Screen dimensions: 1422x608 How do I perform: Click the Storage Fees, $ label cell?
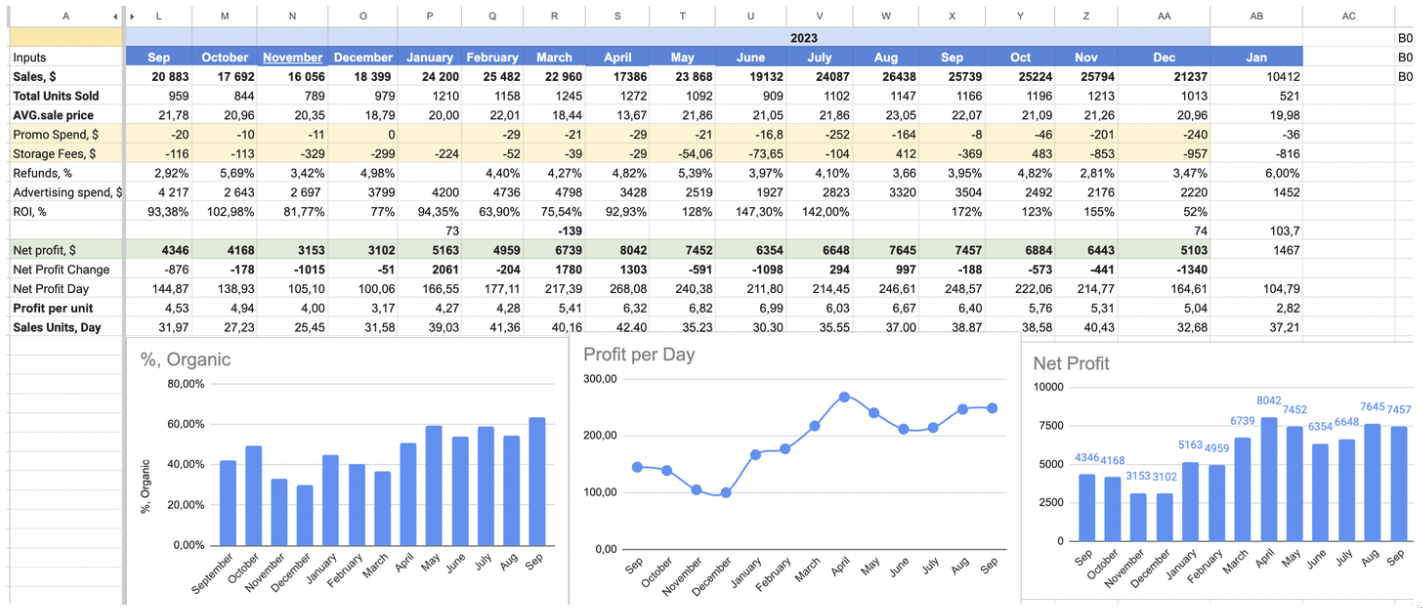pos(55,153)
